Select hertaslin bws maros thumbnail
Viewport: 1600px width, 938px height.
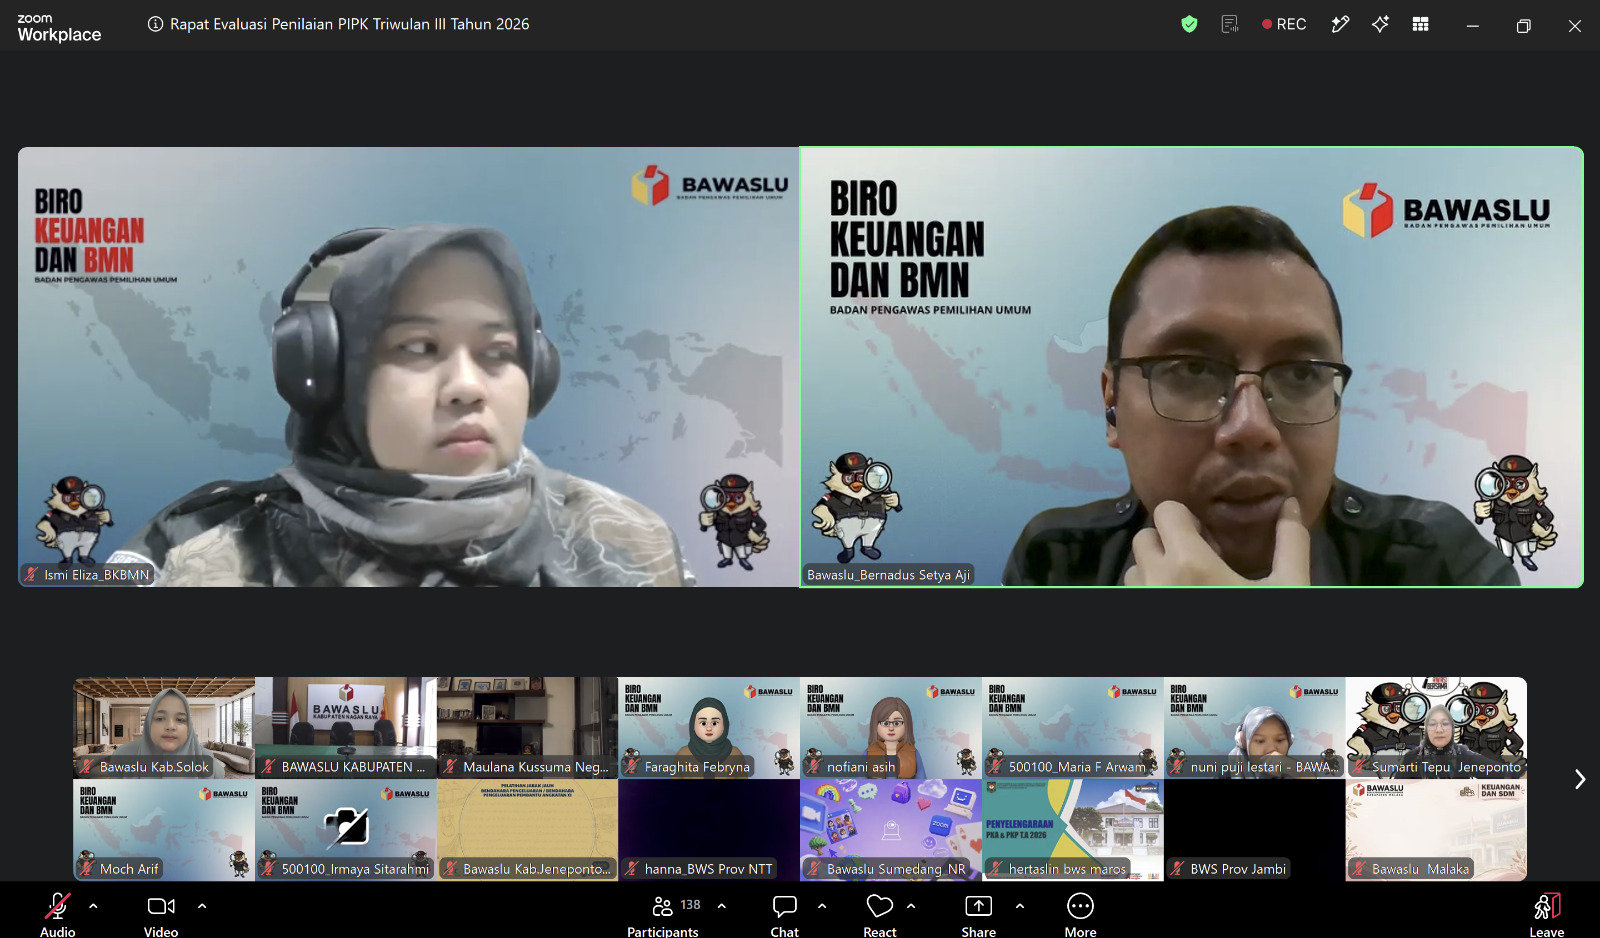tap(1073, 830)
